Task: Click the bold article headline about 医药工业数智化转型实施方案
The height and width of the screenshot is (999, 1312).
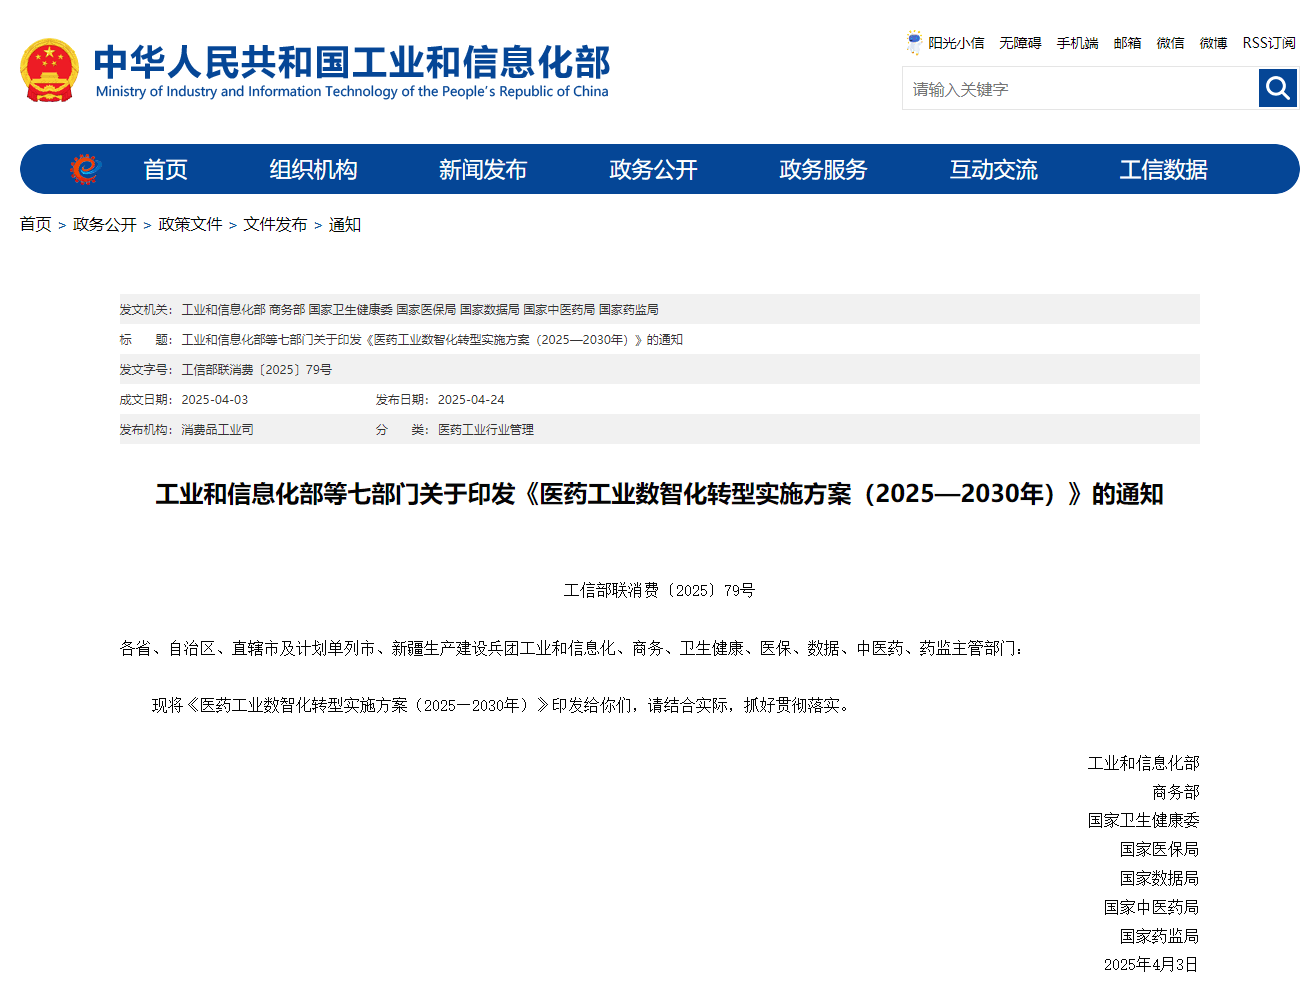Action: [x=660, y=494]
